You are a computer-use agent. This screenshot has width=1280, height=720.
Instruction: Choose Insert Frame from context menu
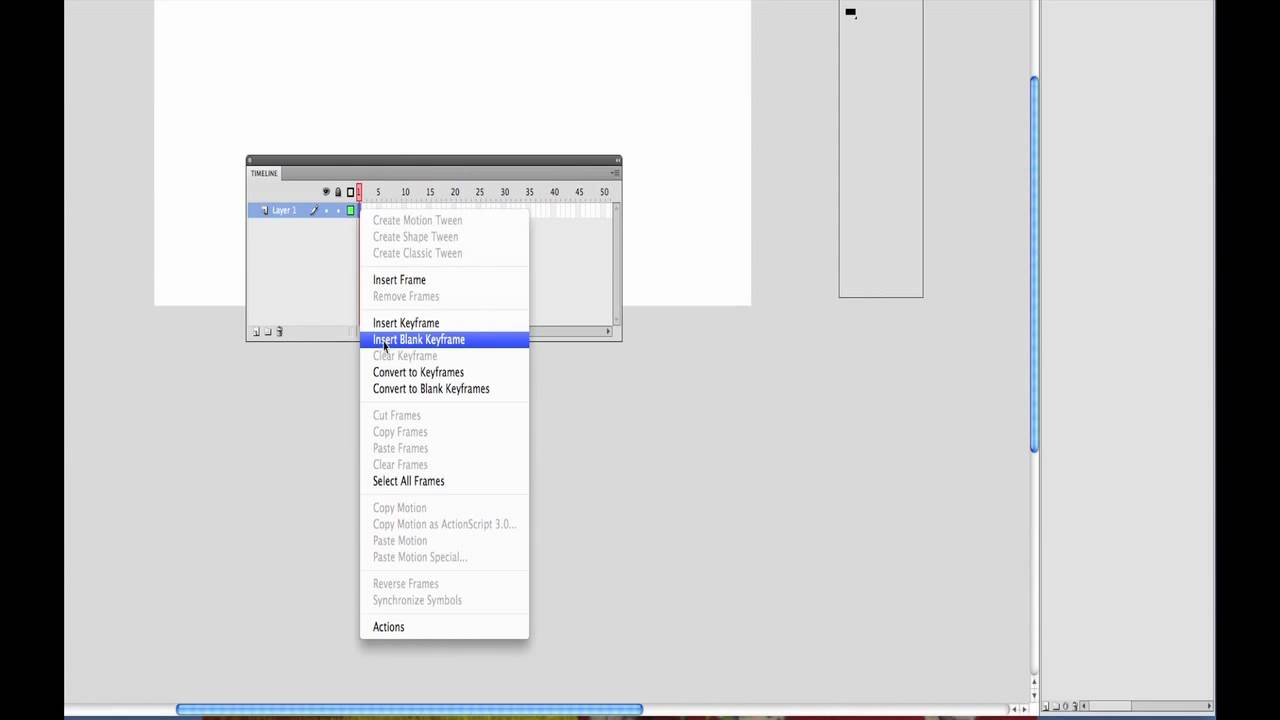399,280
